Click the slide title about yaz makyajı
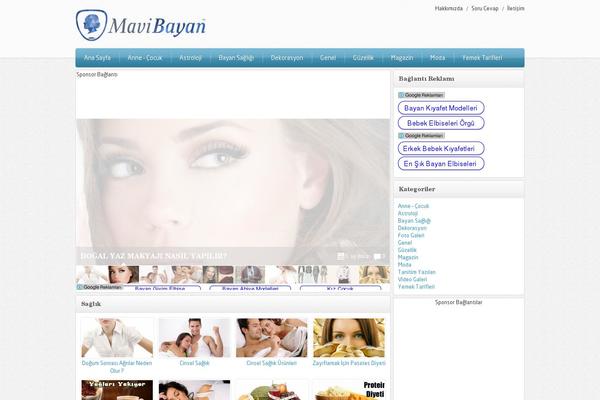This screenshot has width=600, height=400. tap(153, 256)
